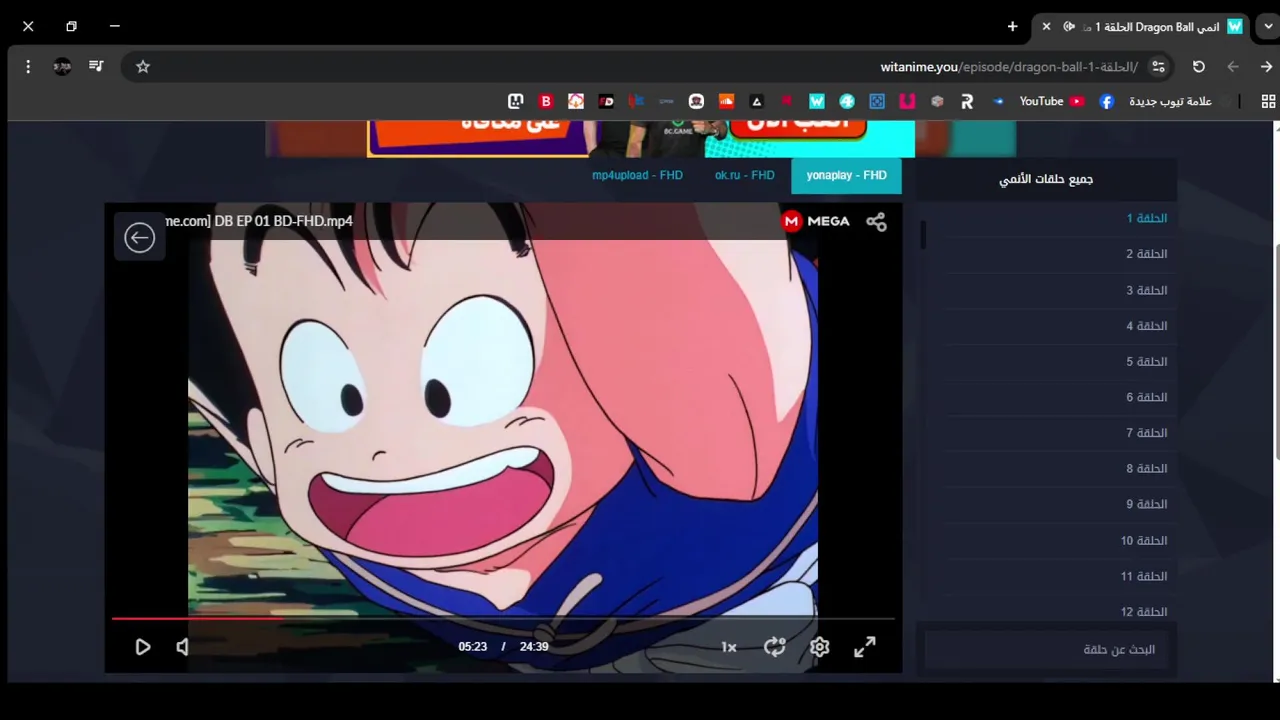
Task: Bookmark this page with star icon
Action: (143, 67)
